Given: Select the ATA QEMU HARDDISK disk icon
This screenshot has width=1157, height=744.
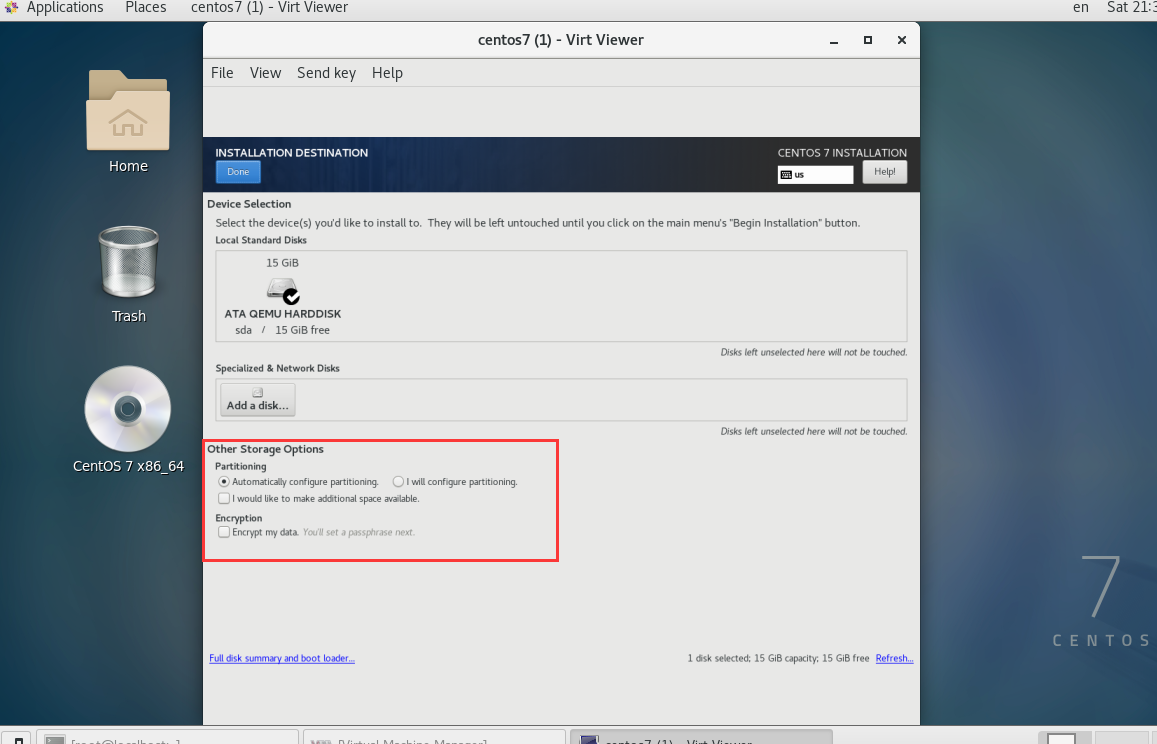Looking at the screenshot, I should 283,290.
